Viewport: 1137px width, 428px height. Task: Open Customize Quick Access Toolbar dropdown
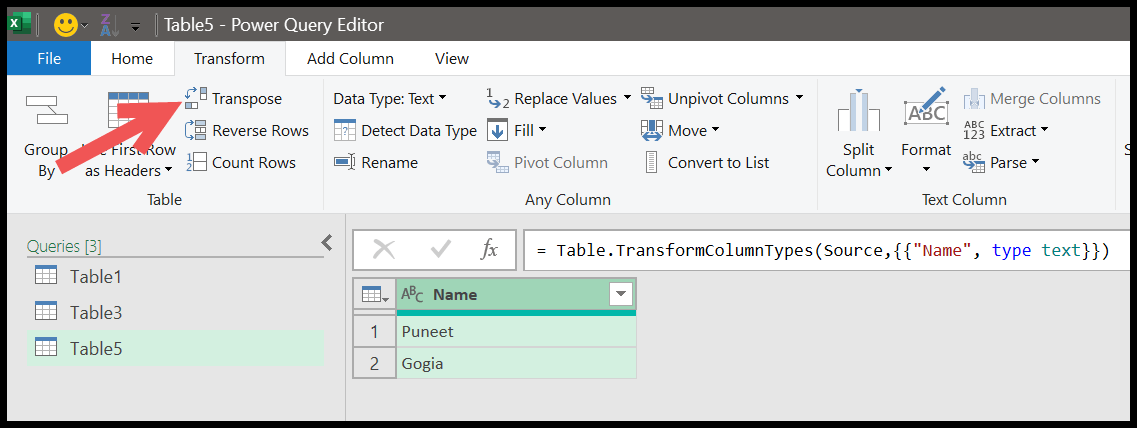(136, 27)
